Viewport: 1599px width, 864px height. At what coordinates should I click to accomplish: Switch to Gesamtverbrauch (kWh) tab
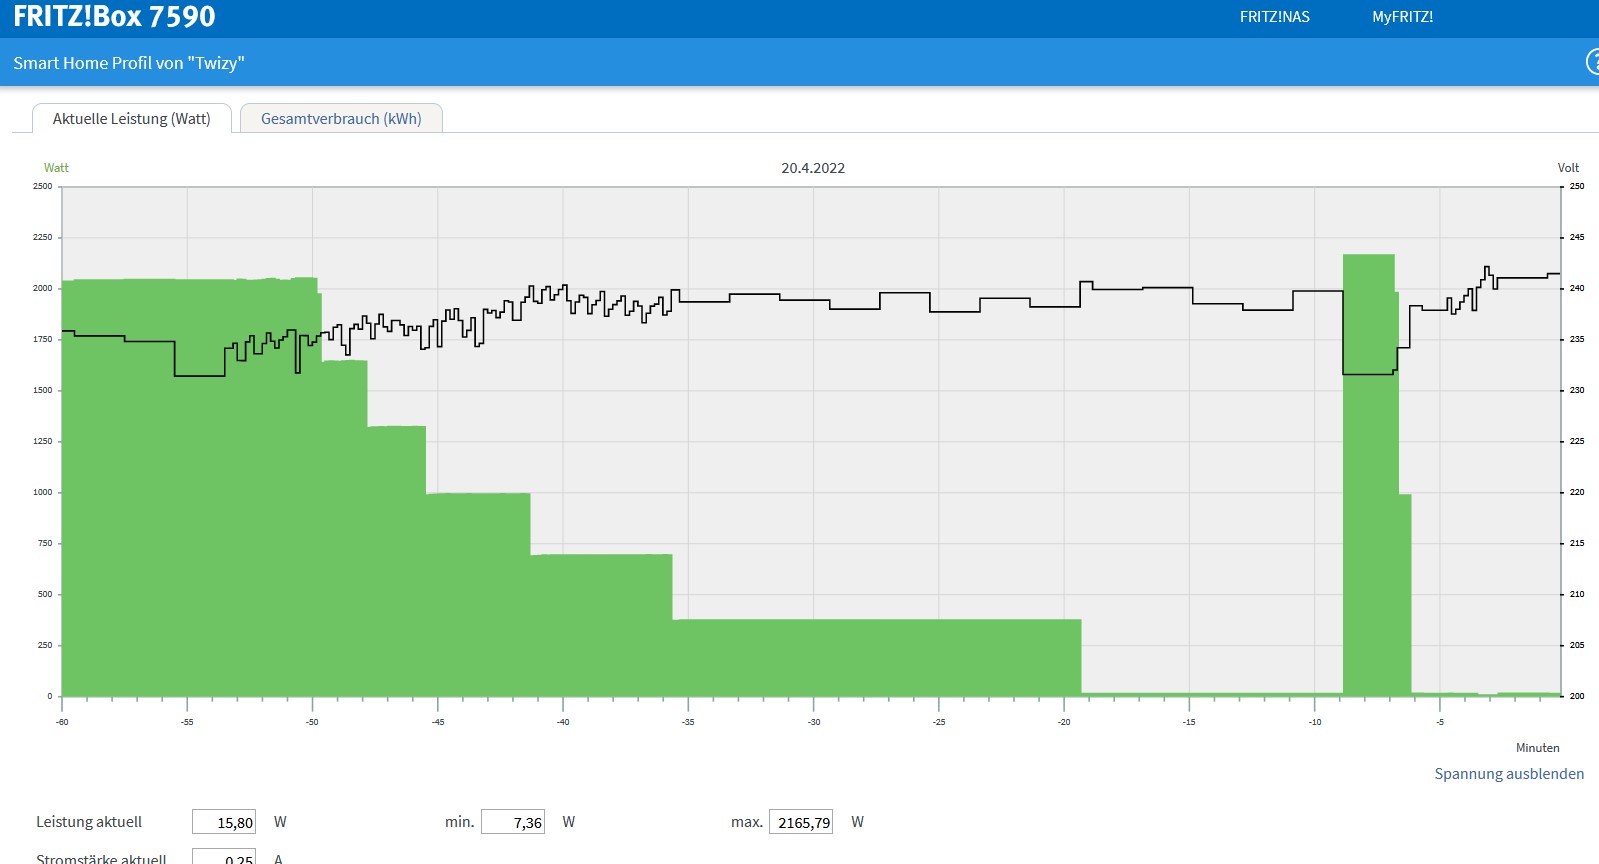[341, 118]
